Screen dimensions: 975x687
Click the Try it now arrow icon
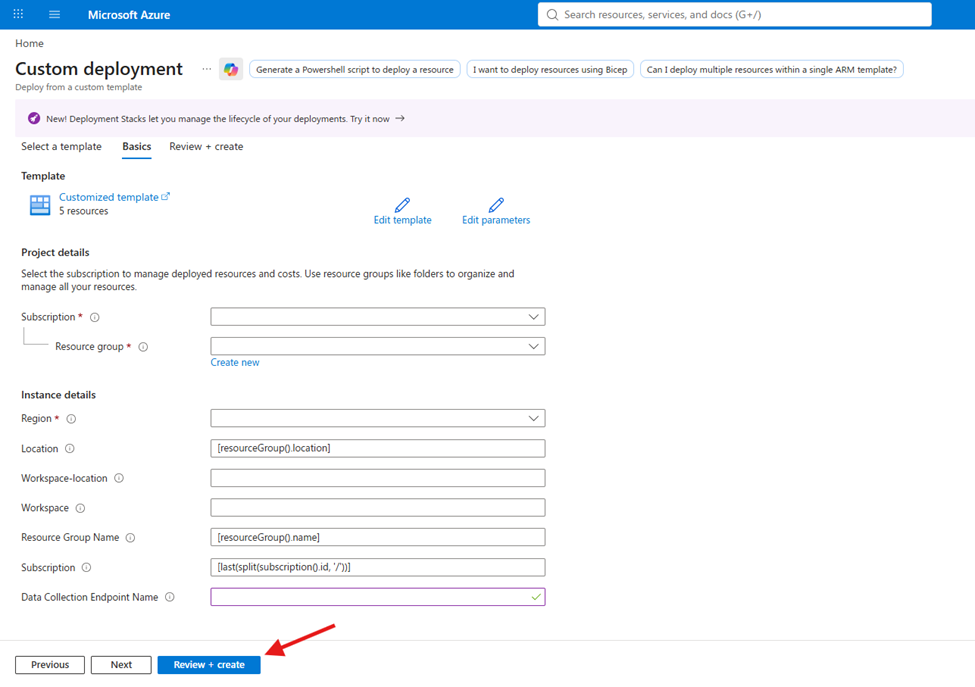pyautogui.click(x=400, y=118)
